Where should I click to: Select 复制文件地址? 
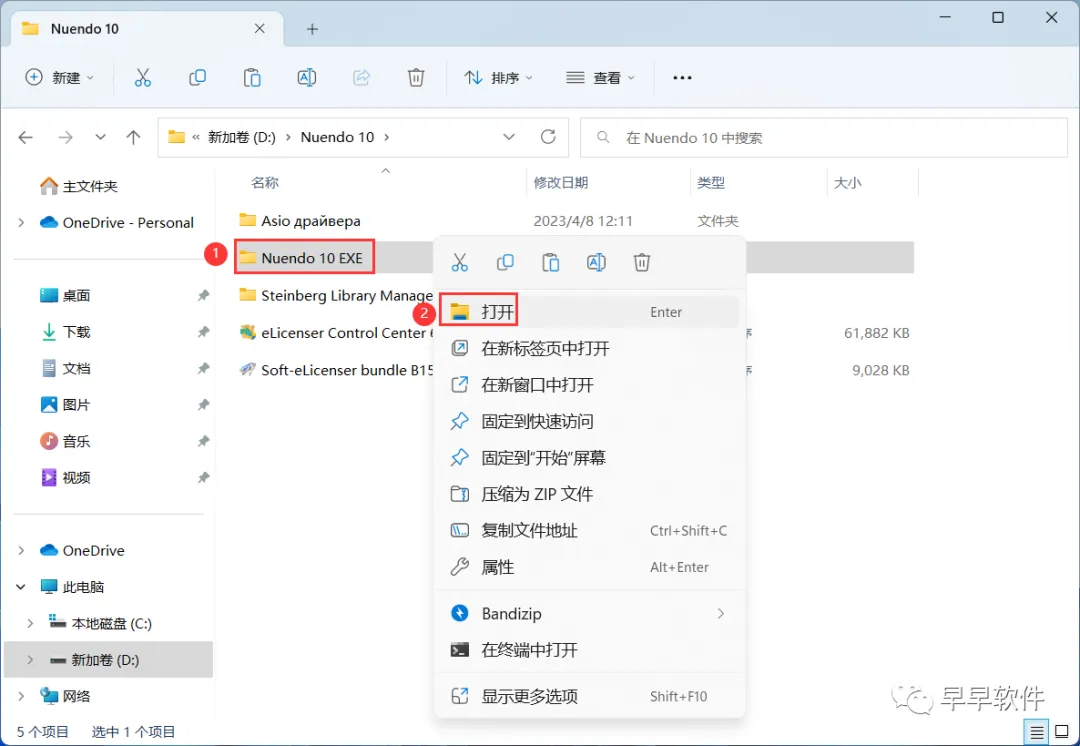[590, 531]
